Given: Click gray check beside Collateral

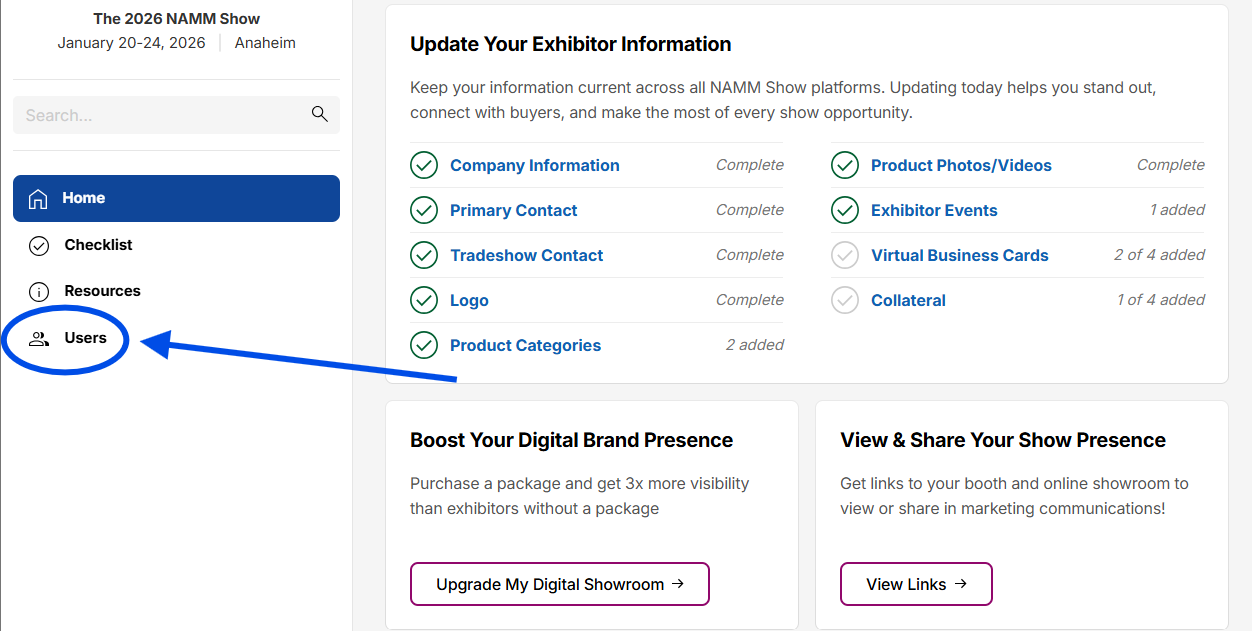Looking at the screenshot, I should click(x=845, y=300).
